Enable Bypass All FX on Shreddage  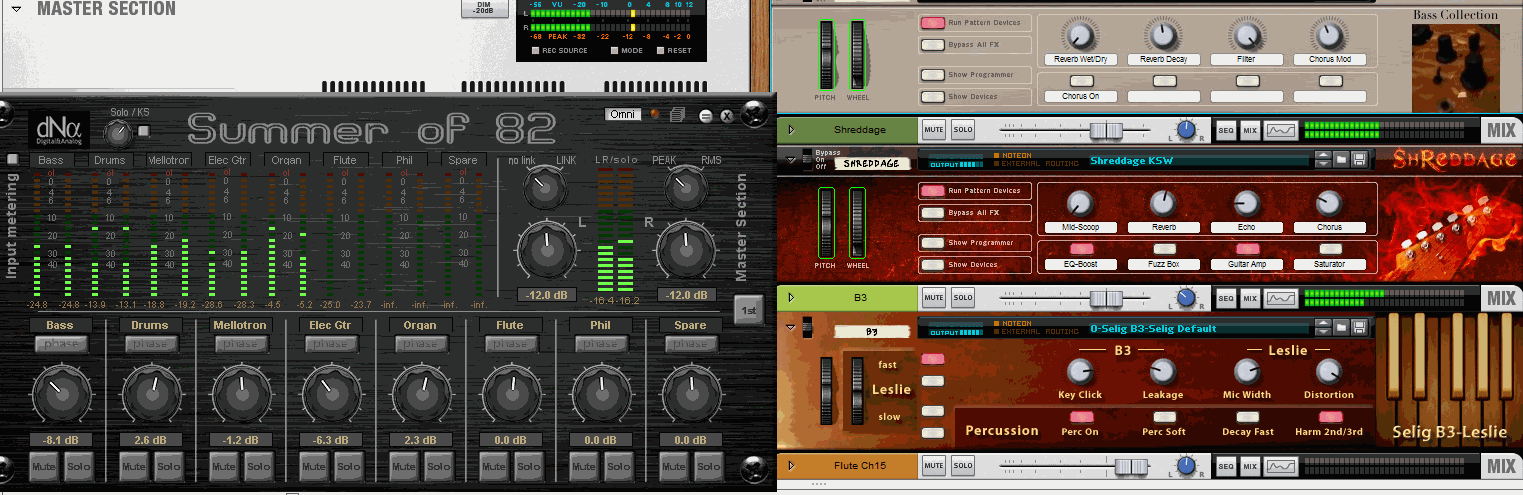pos(933,212)
